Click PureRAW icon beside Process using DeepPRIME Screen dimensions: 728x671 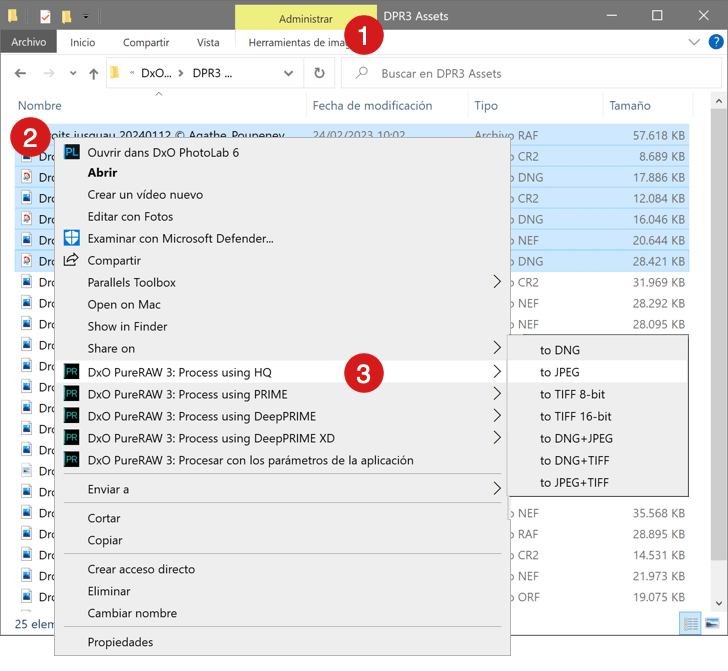(x=72, y=416)
